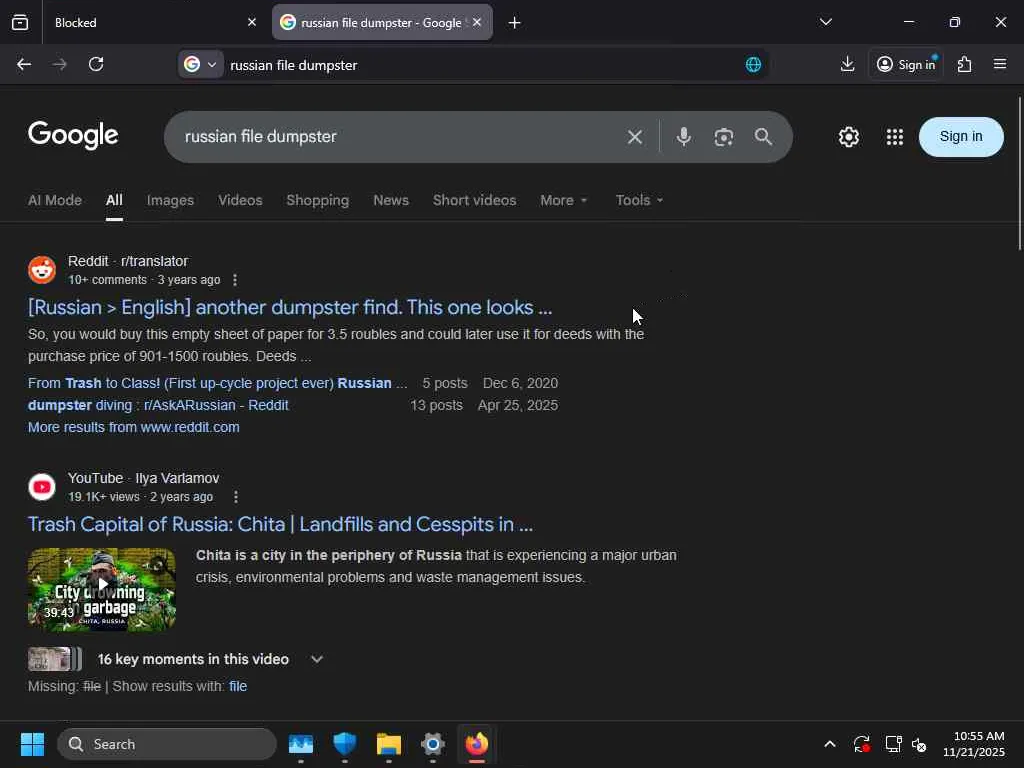The image size is (1024, 768).
Task: Select the Videos tab
Action: (x=240, y=200)
